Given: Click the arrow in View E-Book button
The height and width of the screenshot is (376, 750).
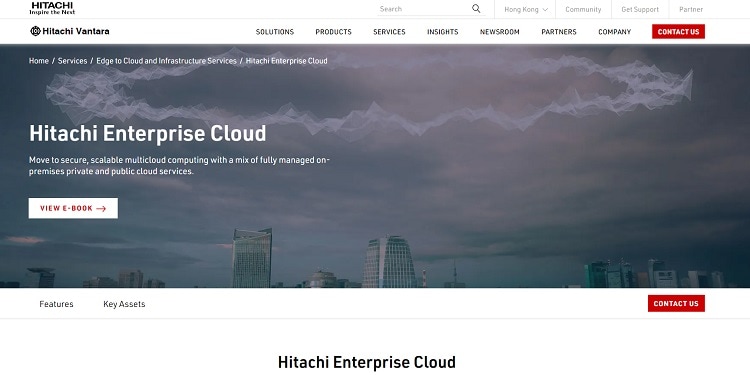Looking at the screenshot, I should [x=101, y=209].
